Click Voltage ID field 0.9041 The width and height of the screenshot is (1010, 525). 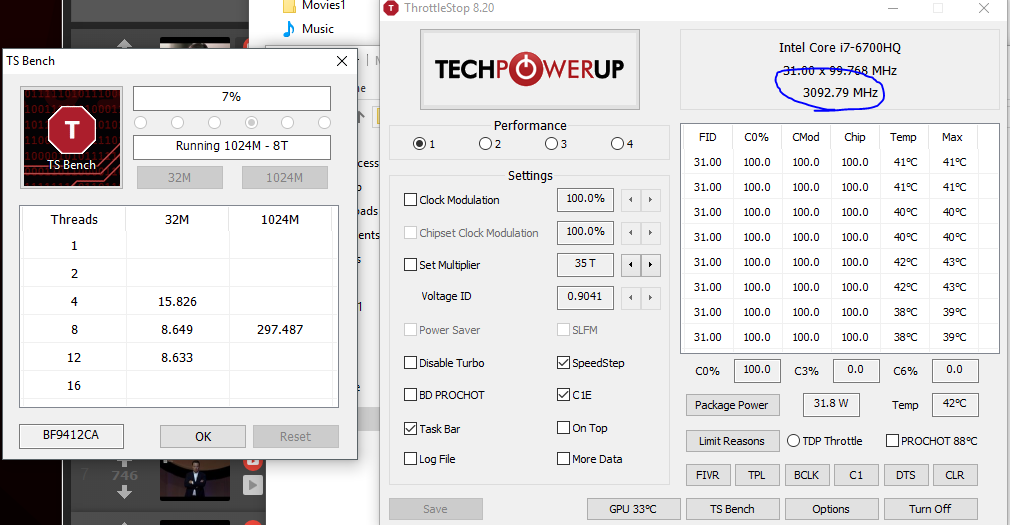pos(585,297)
